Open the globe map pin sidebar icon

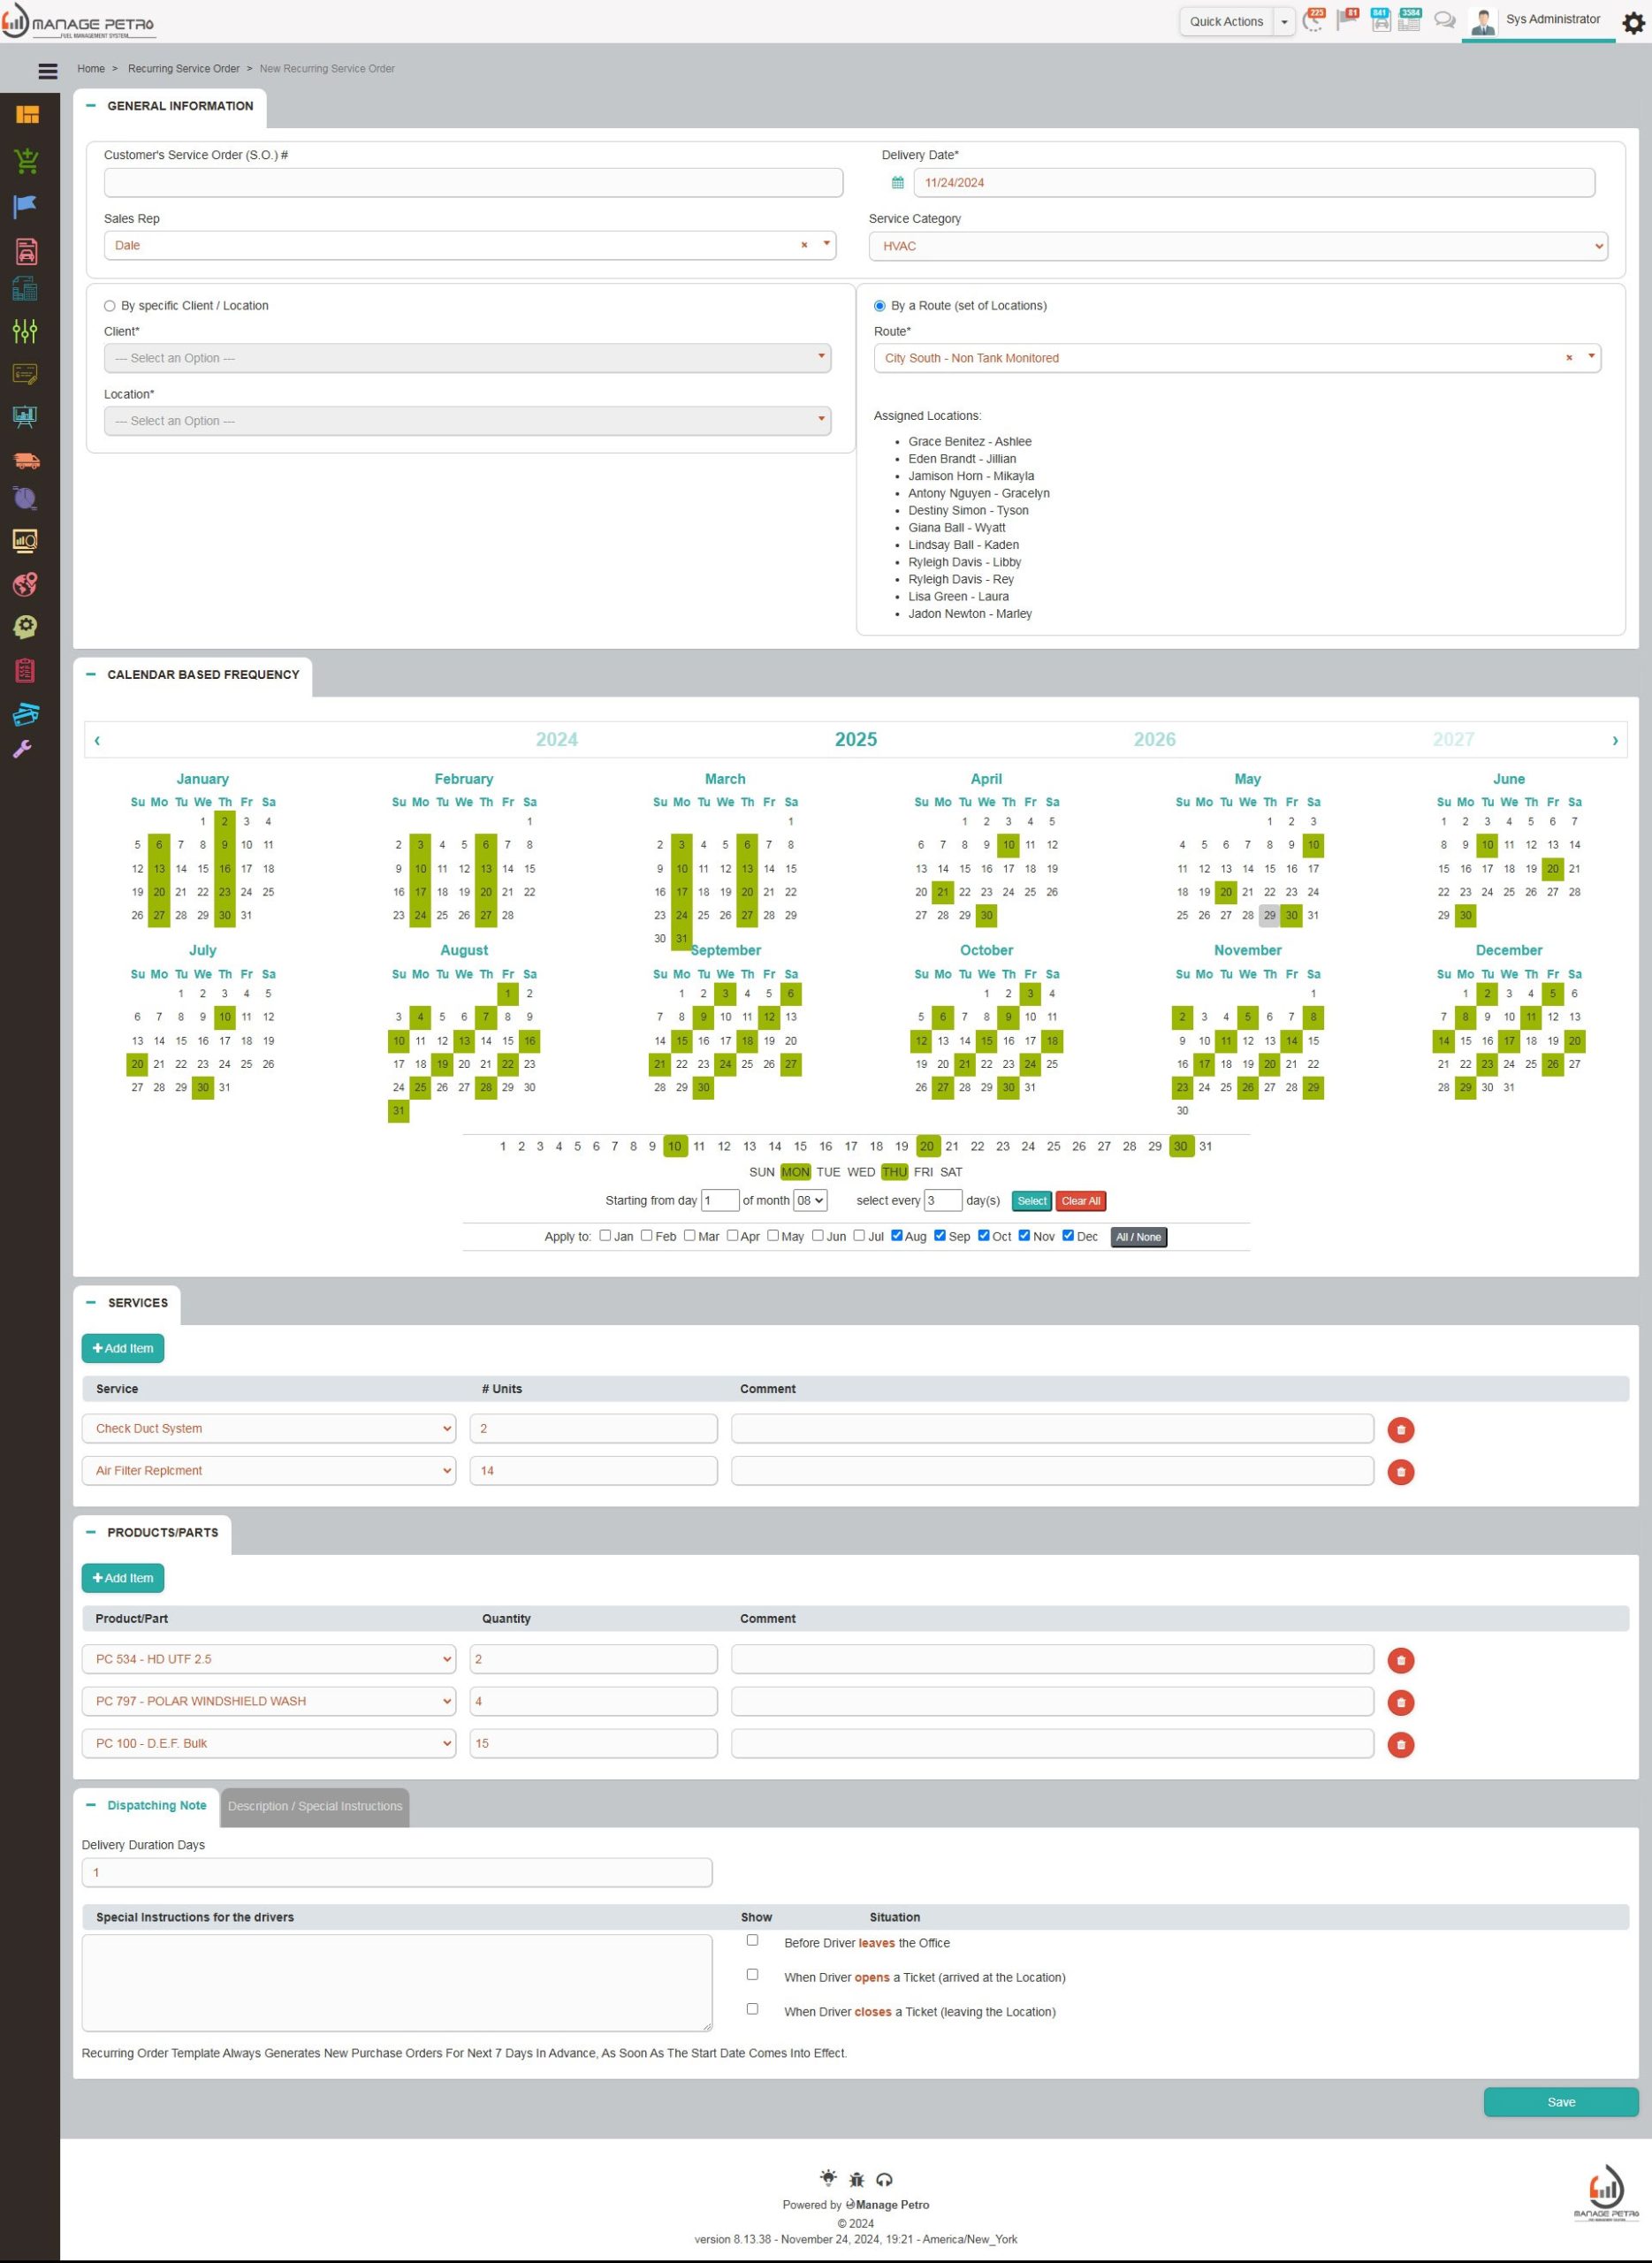pos(26,584)
